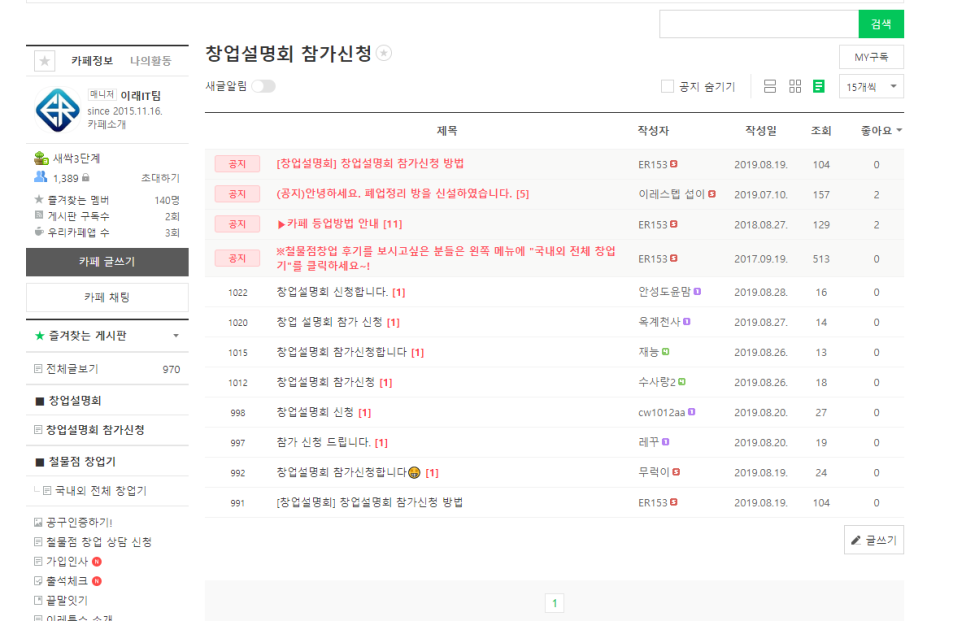Click author 재능
966x621 pixels.
(x=649, y=352)
